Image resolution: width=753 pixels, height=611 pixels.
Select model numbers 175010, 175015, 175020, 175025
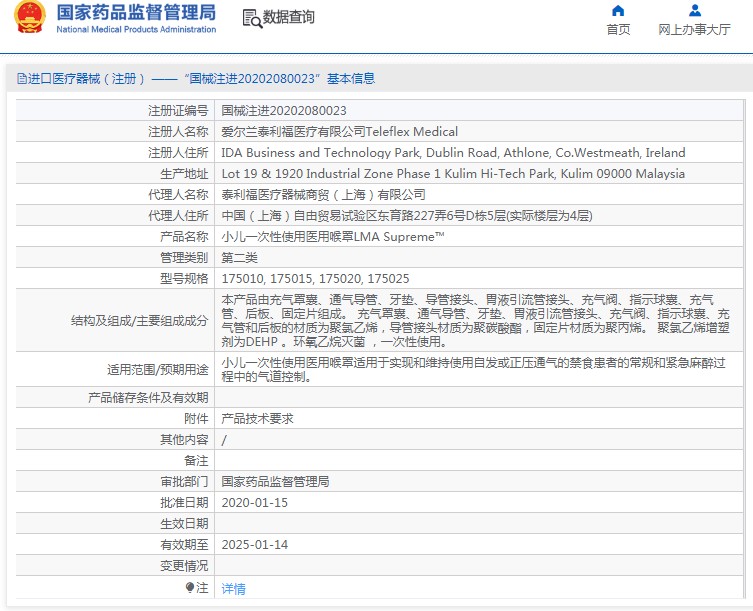[316, 279]
